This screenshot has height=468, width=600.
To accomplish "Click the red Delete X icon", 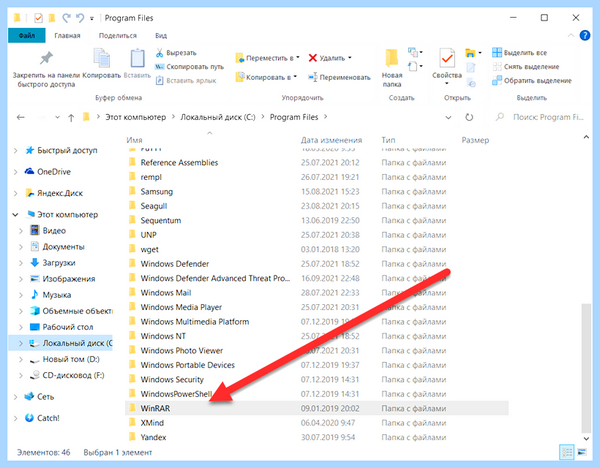I will point(313,58).
